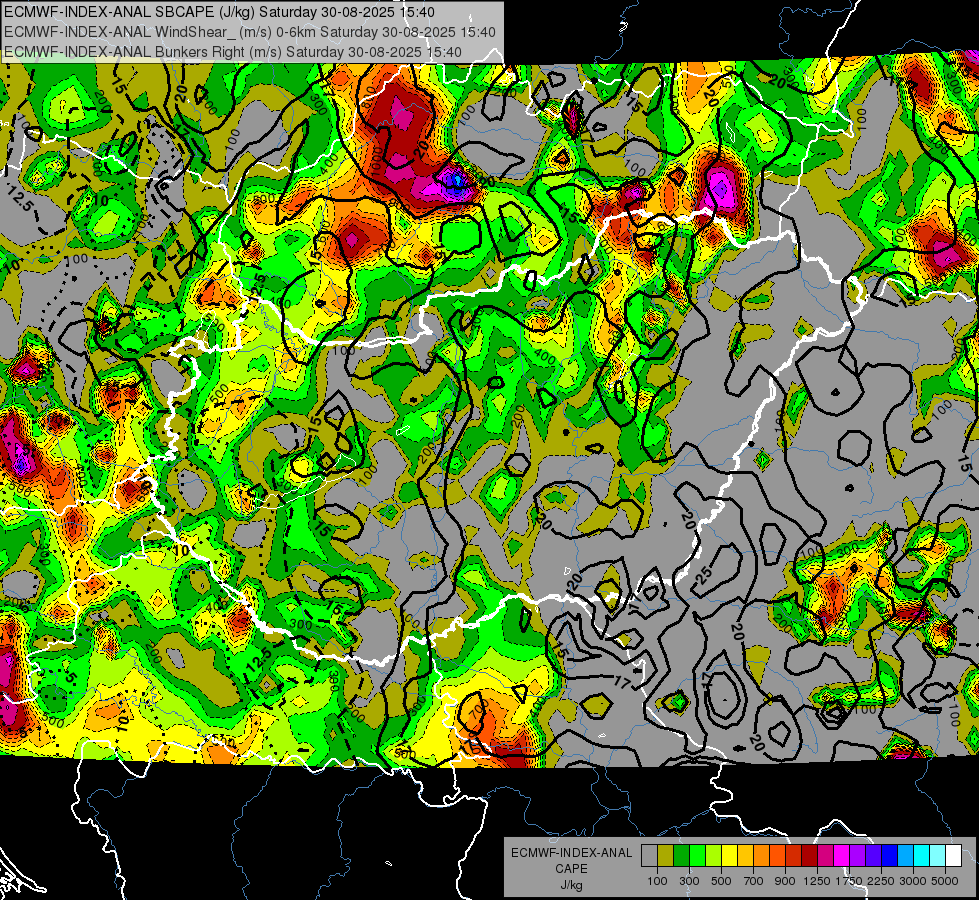Image resolution: width=979 pixels, height=900 pixels.
Task: Click the gray swatch in CAPE legend
Action: point(649,856)
